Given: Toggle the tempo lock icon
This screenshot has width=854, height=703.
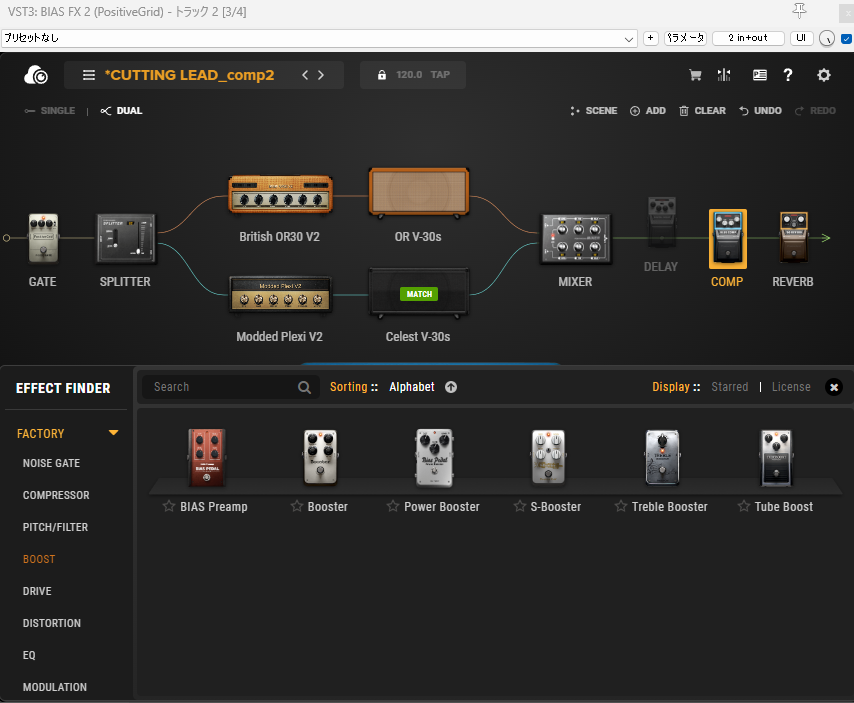Looking at the screenshot, I should tap(380, 75).
